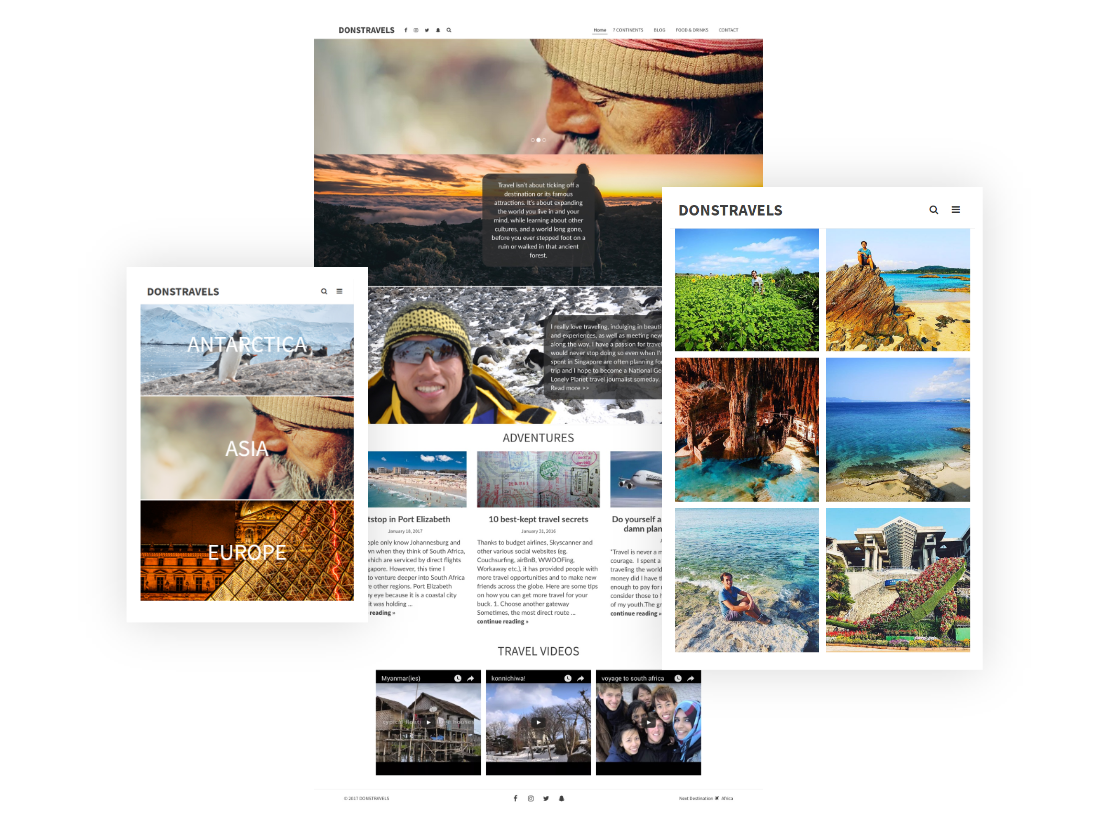Open gallery photo of flower shoe sculpture

898,580
